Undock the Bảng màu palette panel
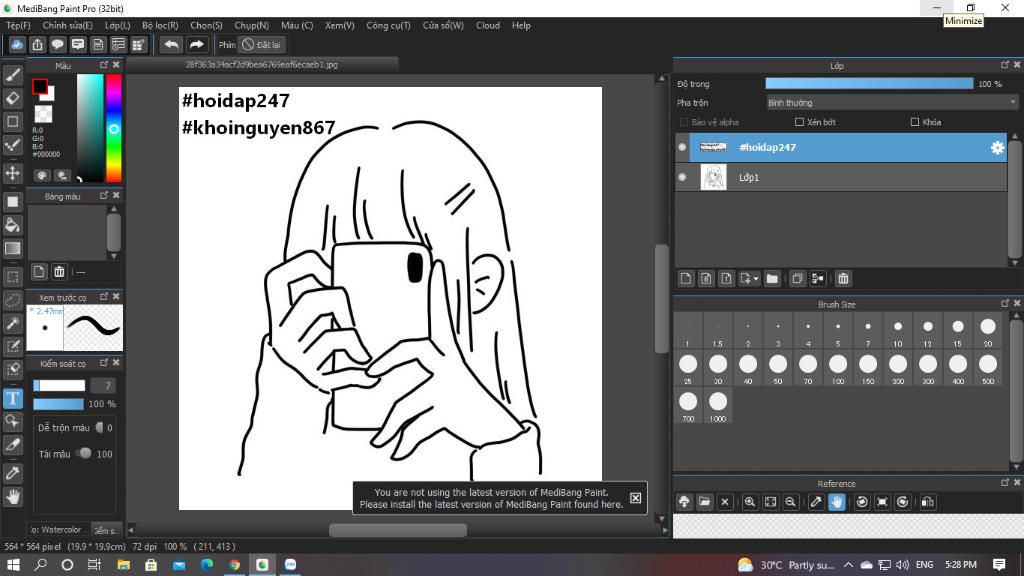 (x=104, y=195)
